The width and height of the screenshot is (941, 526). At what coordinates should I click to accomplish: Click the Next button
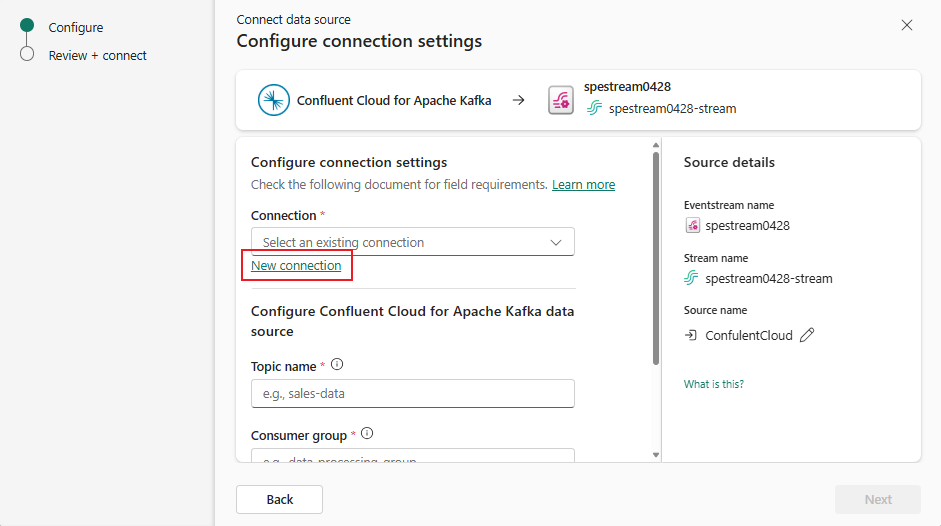pos(877,499)
